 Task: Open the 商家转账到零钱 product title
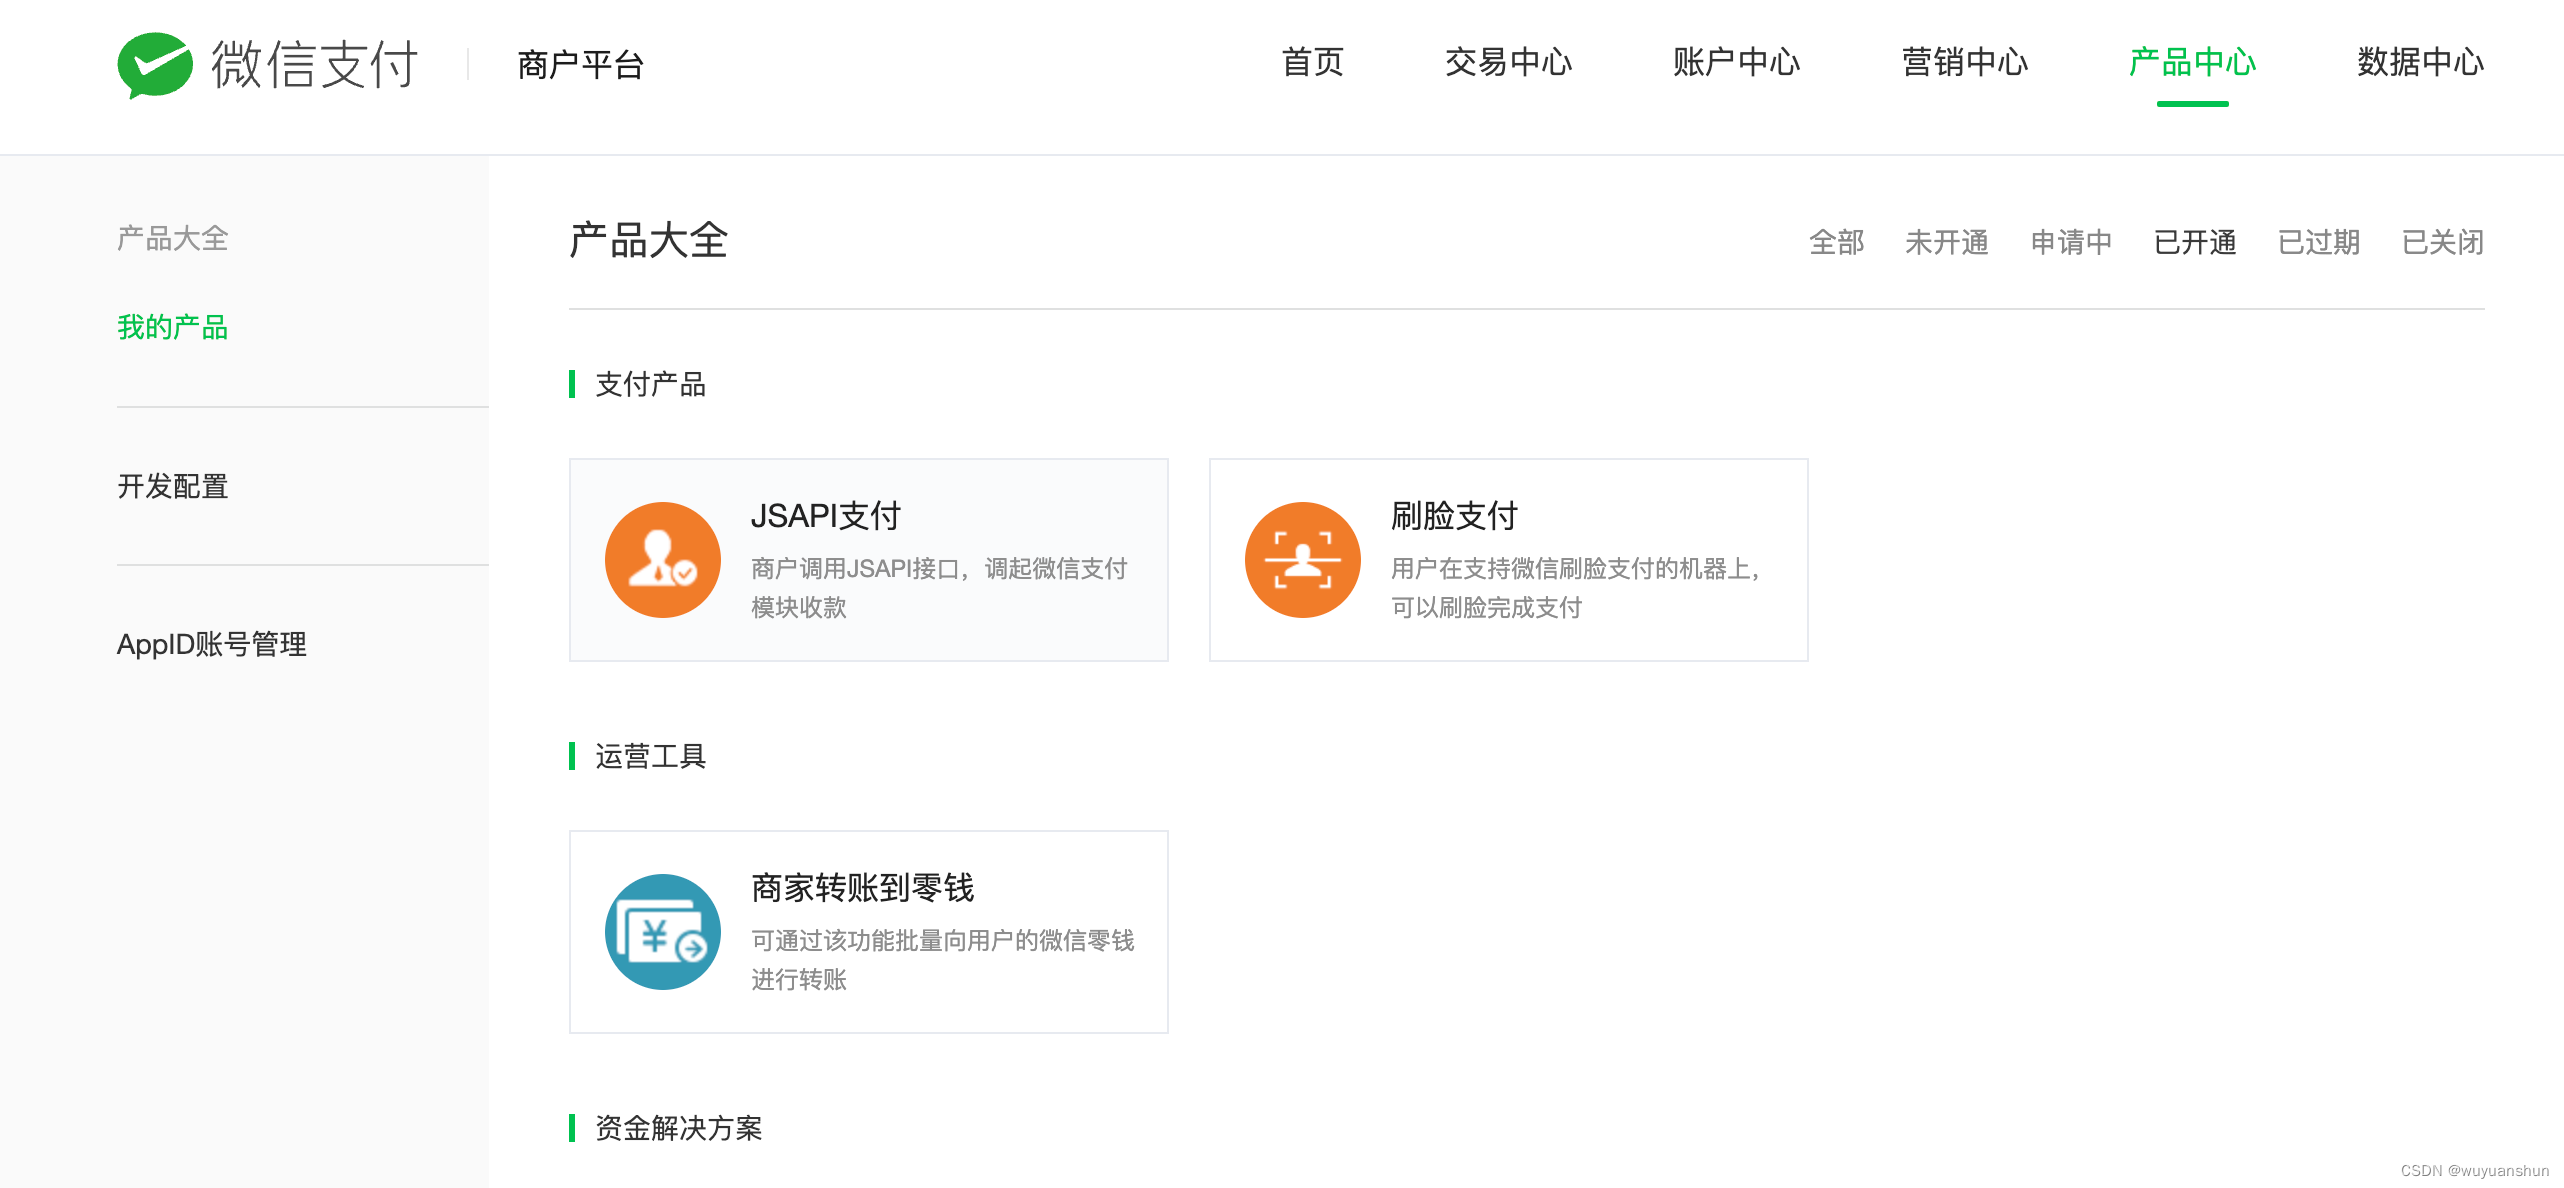(x=863, y=888)
